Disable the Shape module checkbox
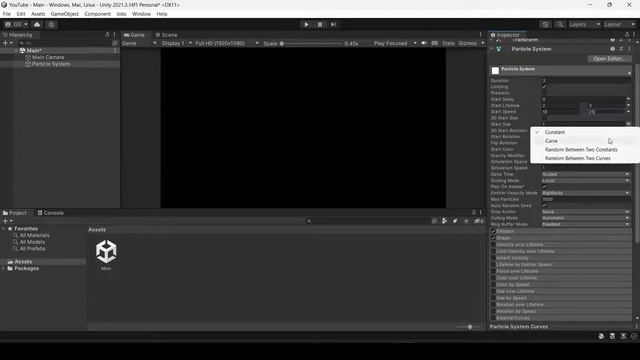 [493, 238]
